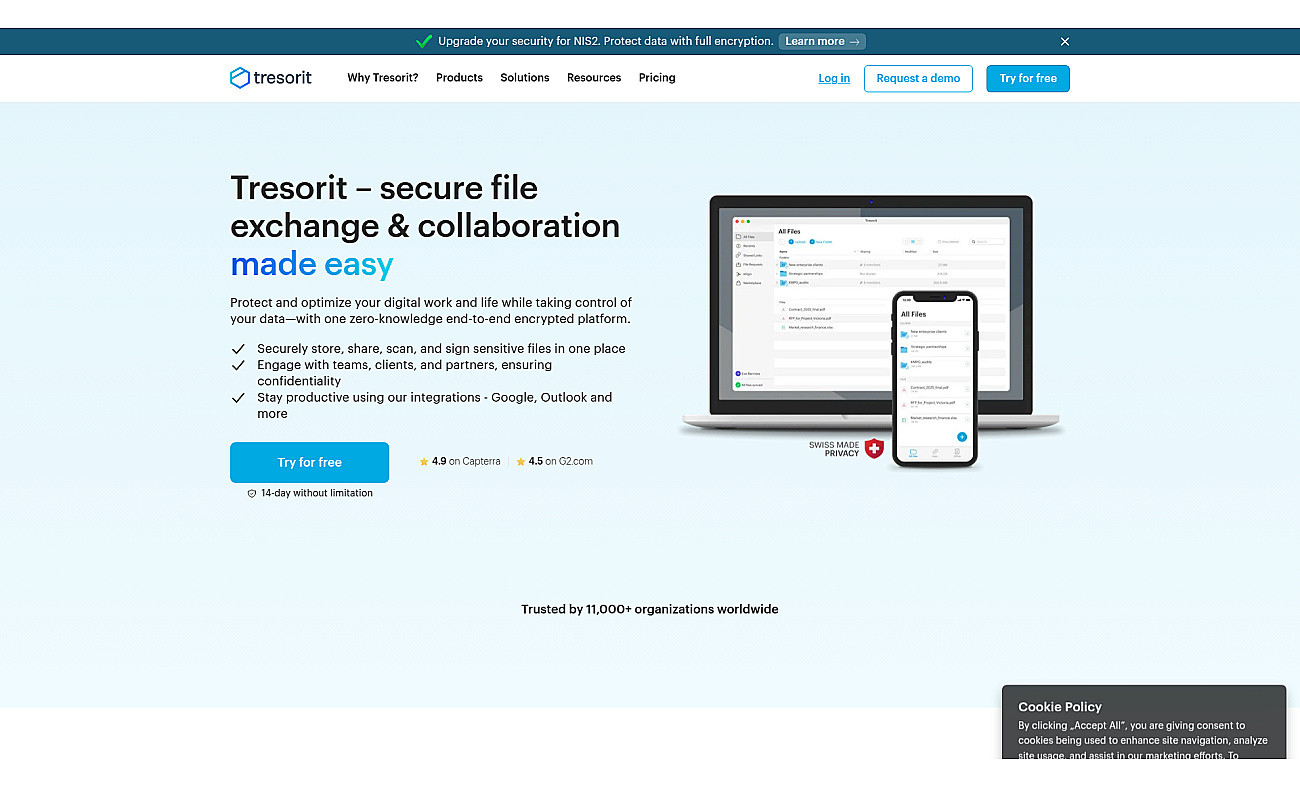Viewport: 1300px width, 788px height.
Task: Dismiss the NIS2 announcement banner
Action: tap(1065, 42)
